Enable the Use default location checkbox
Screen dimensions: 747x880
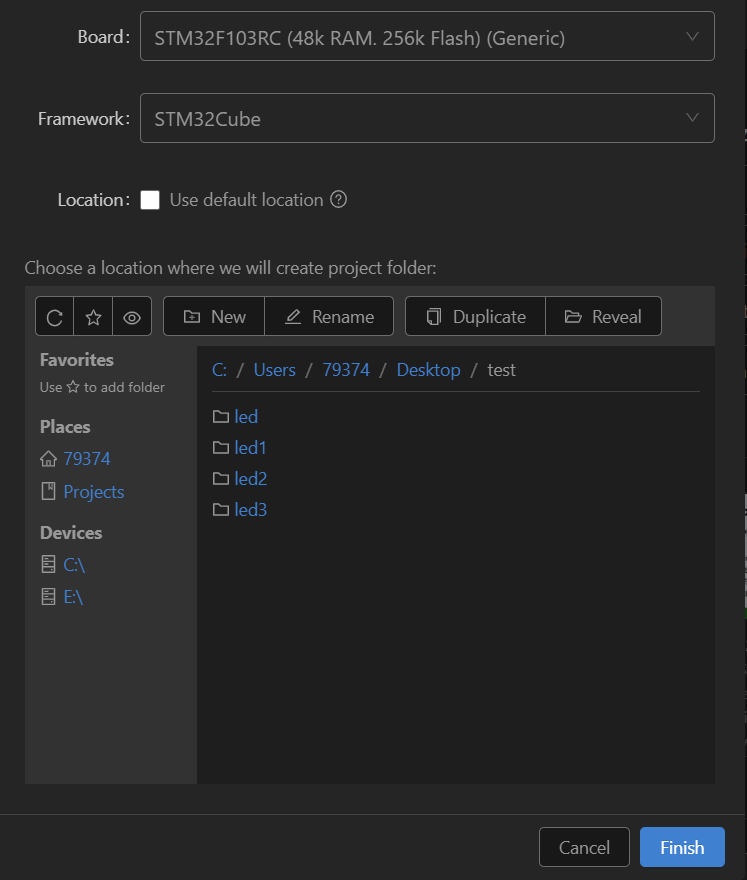(150, 199)
